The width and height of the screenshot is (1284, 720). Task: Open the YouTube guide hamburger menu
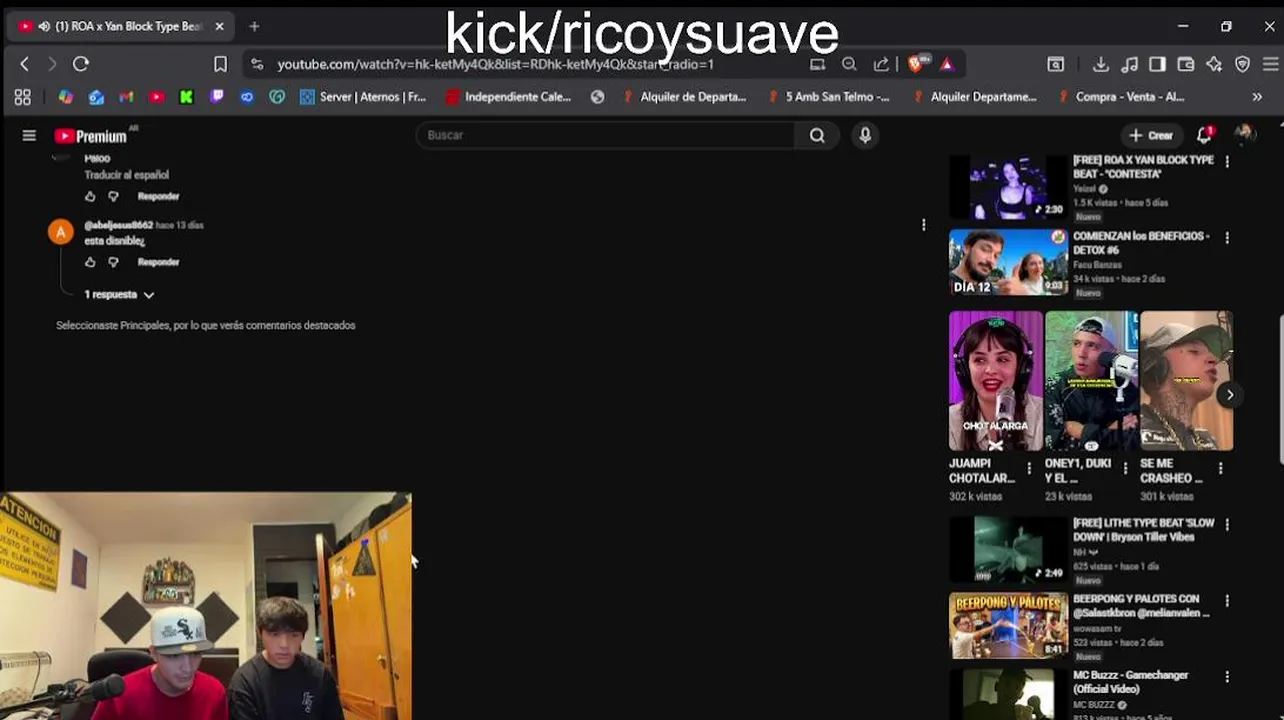coord(29,136)
